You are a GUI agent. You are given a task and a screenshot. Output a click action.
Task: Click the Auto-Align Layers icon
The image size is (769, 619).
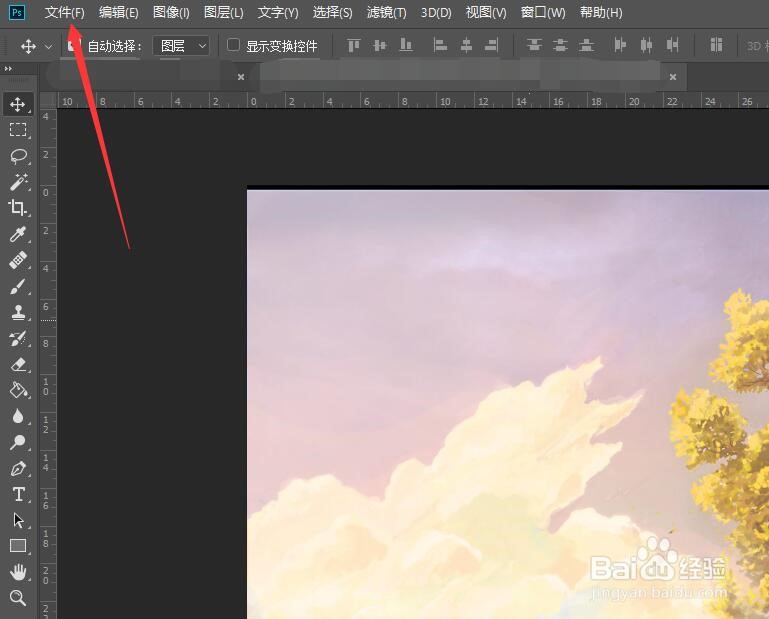pyautogui.click(x=716, y=45)
